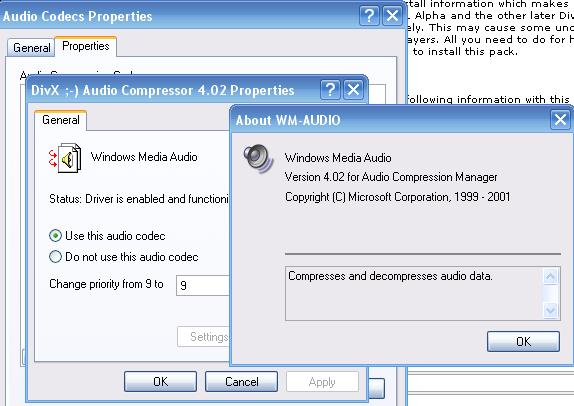Close the DivX Audio Compressor Properties window
The image size is (574, 406).
pyautogui.click(x=353, y=90)
